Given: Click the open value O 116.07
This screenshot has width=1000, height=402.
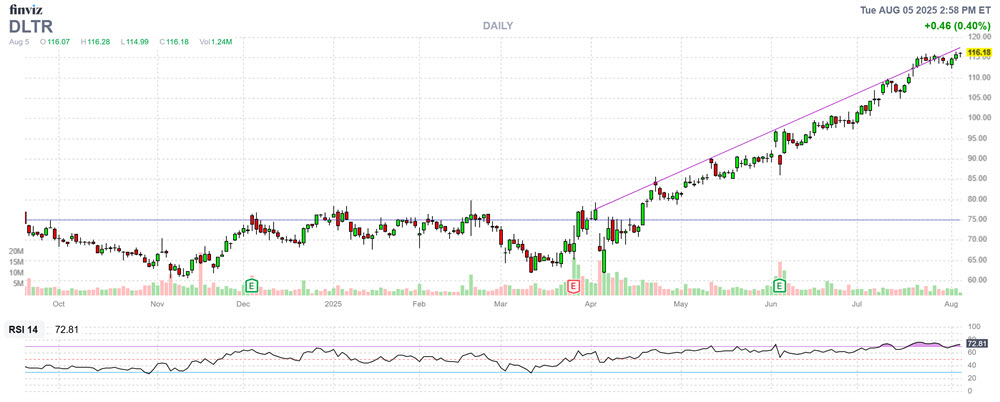Looking at the screenshot, I should [x=55, y=41].
